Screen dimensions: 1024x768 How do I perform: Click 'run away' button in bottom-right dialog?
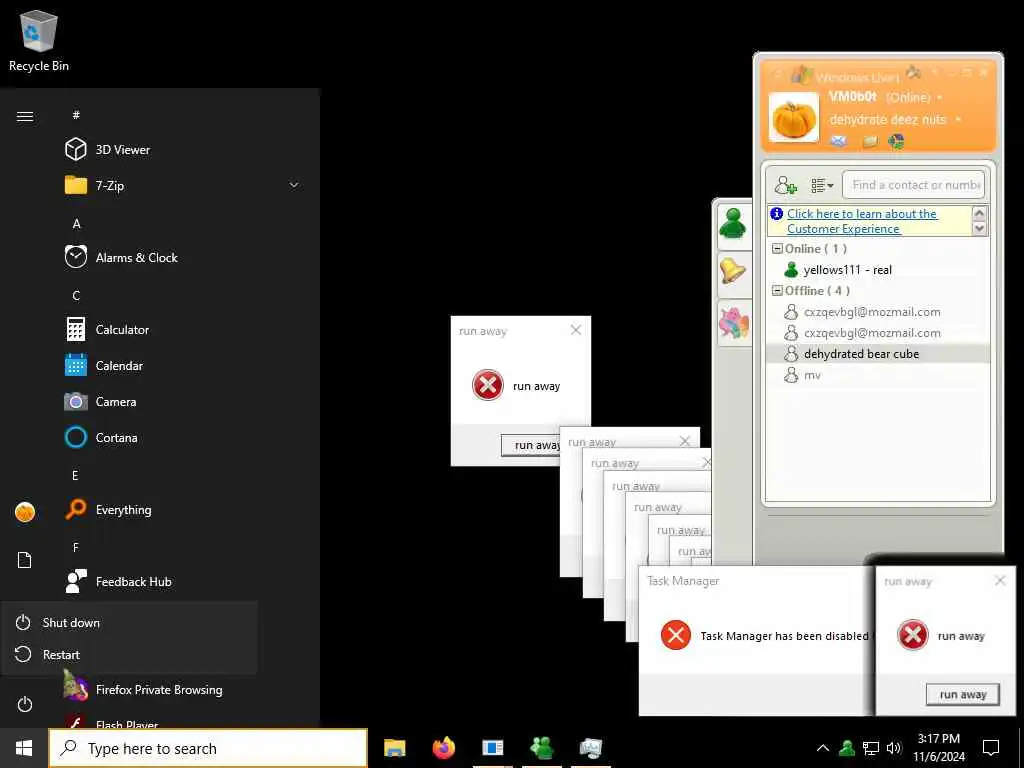tap(963, 694)
